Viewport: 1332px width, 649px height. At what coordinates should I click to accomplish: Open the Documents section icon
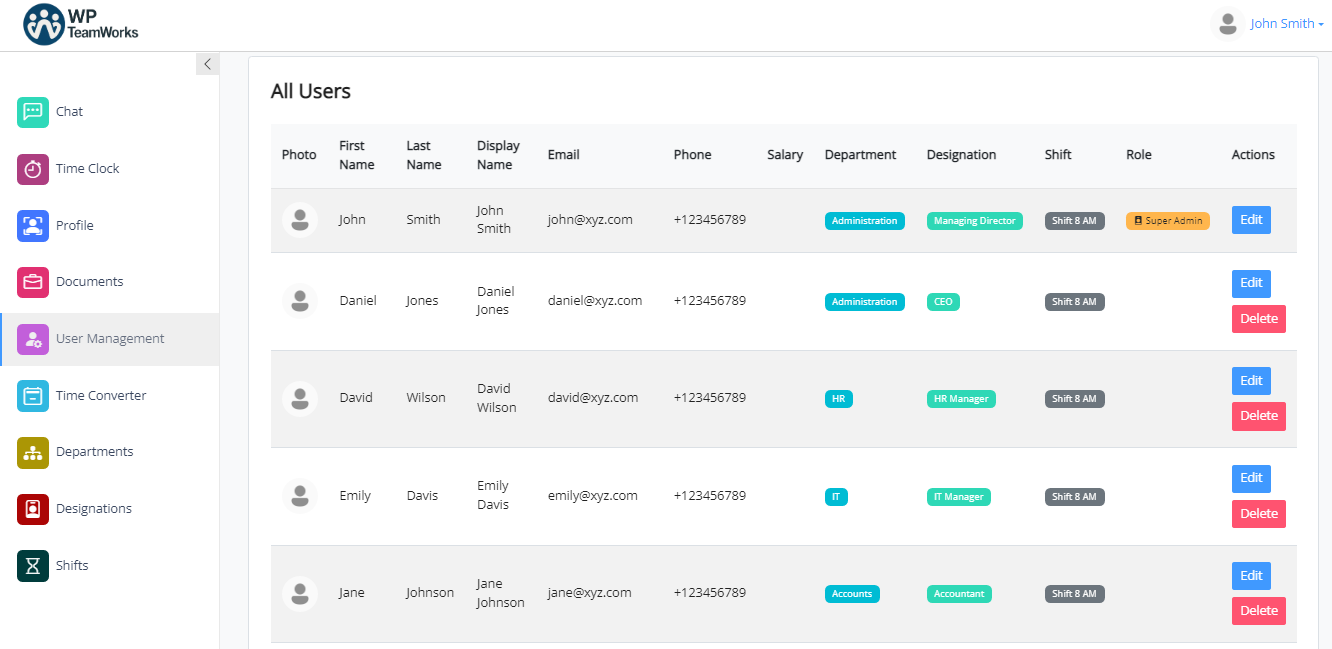pyautogui.click(x=31, y=281)
